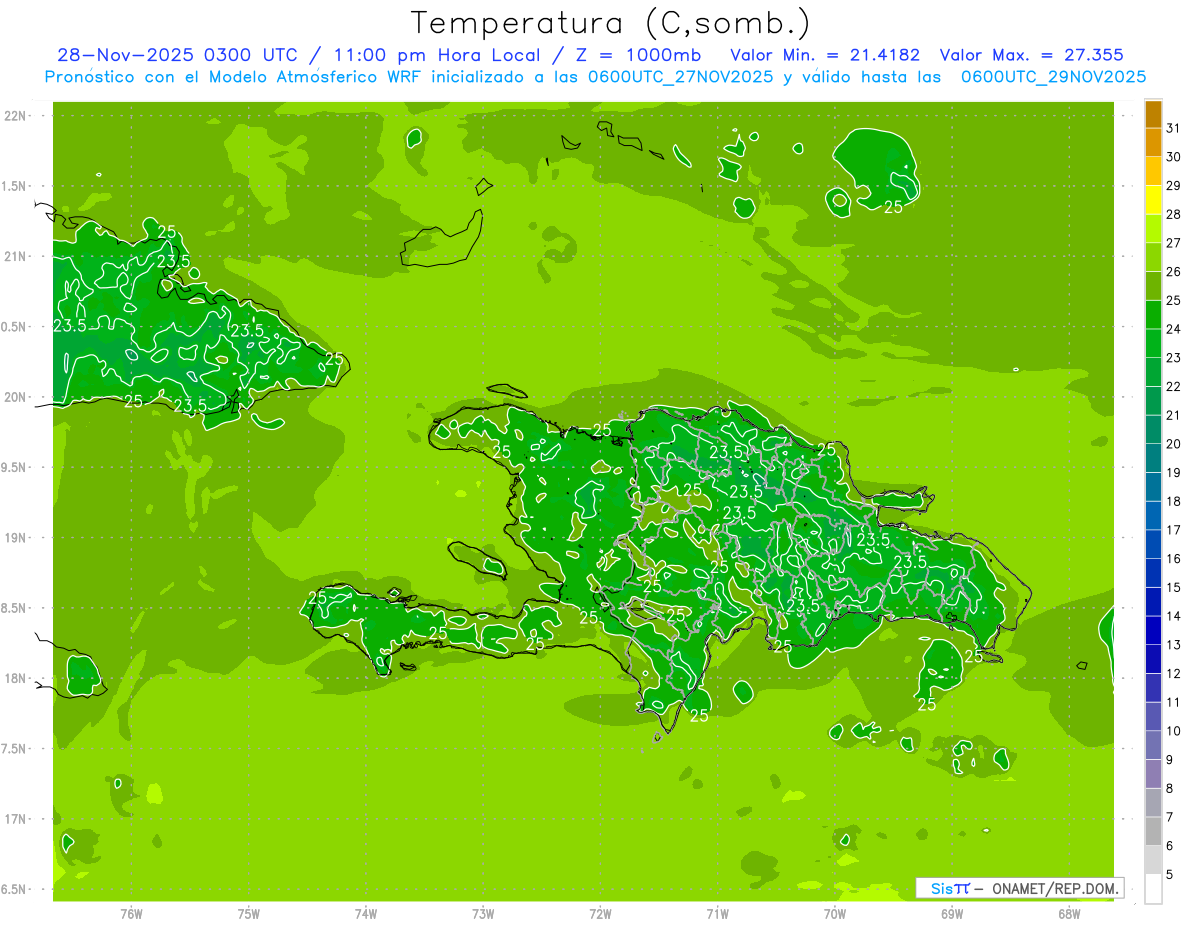Click the "0600UTC_29NOV2025" valid-until time text

pos(1053,77)
